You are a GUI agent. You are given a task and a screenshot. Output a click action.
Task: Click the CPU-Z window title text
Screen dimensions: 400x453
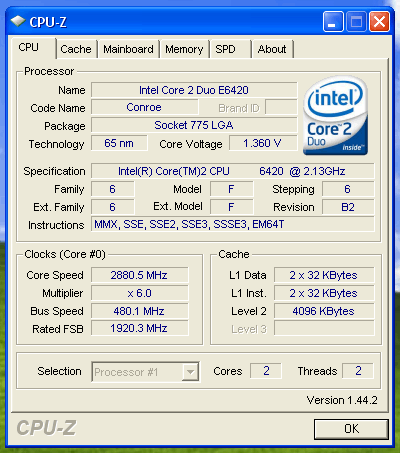click(48, 22)
